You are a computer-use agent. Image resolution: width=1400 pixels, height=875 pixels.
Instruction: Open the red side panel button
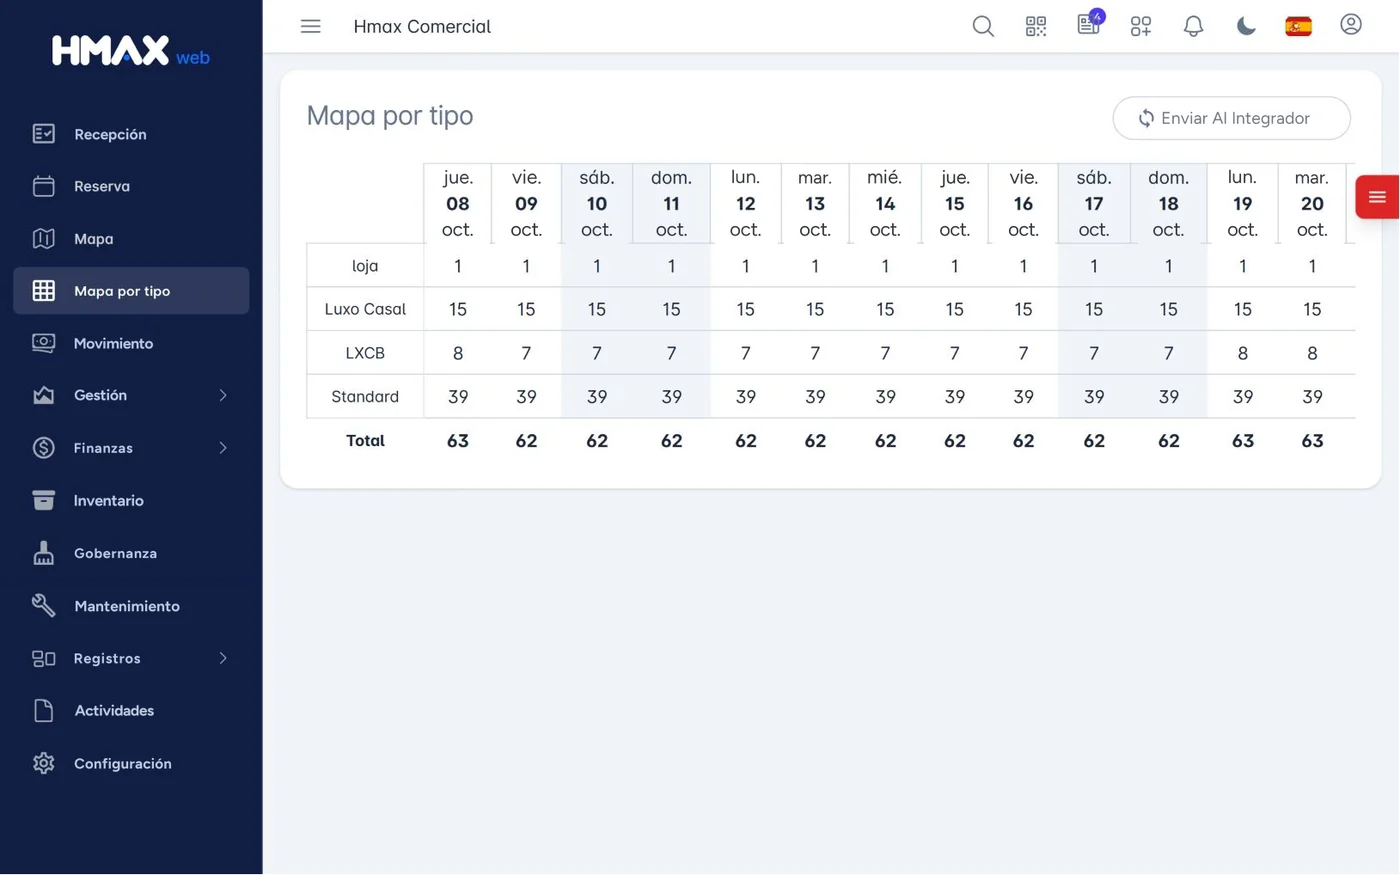pos(1377,197)
